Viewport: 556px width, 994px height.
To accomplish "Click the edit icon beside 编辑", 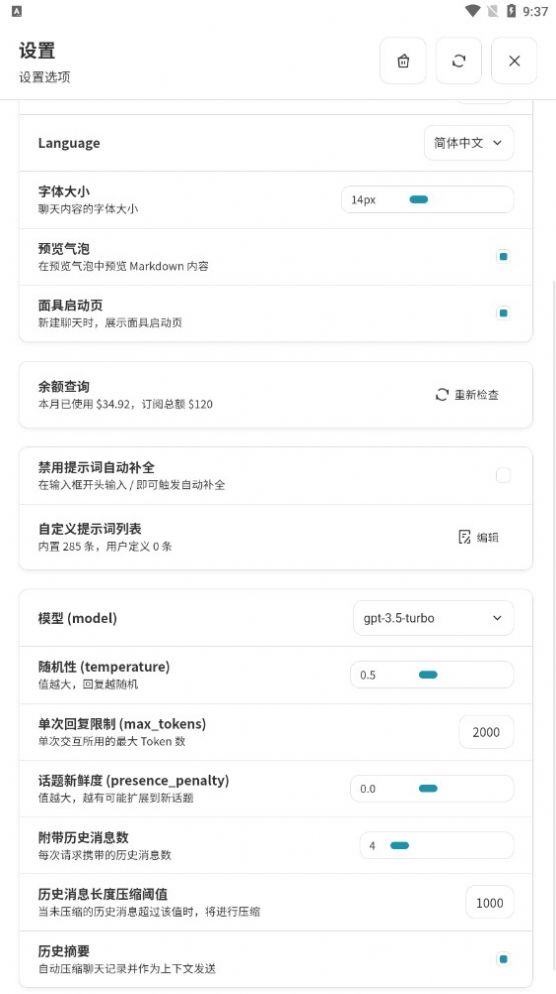I will click(465, 538).
